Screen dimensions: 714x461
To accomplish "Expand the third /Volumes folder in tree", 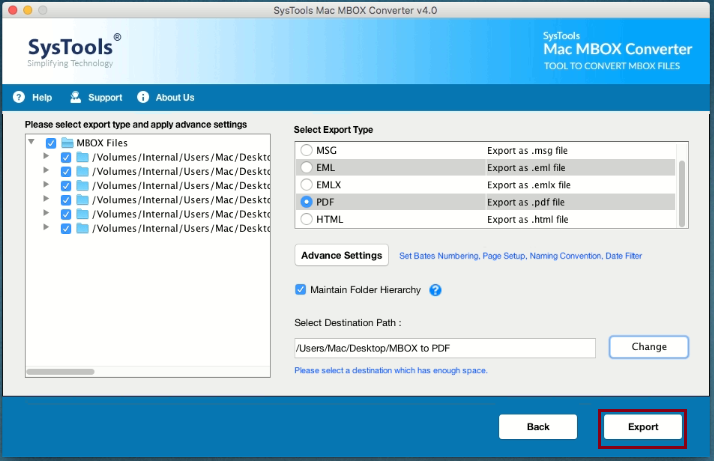I will (46, 184).
